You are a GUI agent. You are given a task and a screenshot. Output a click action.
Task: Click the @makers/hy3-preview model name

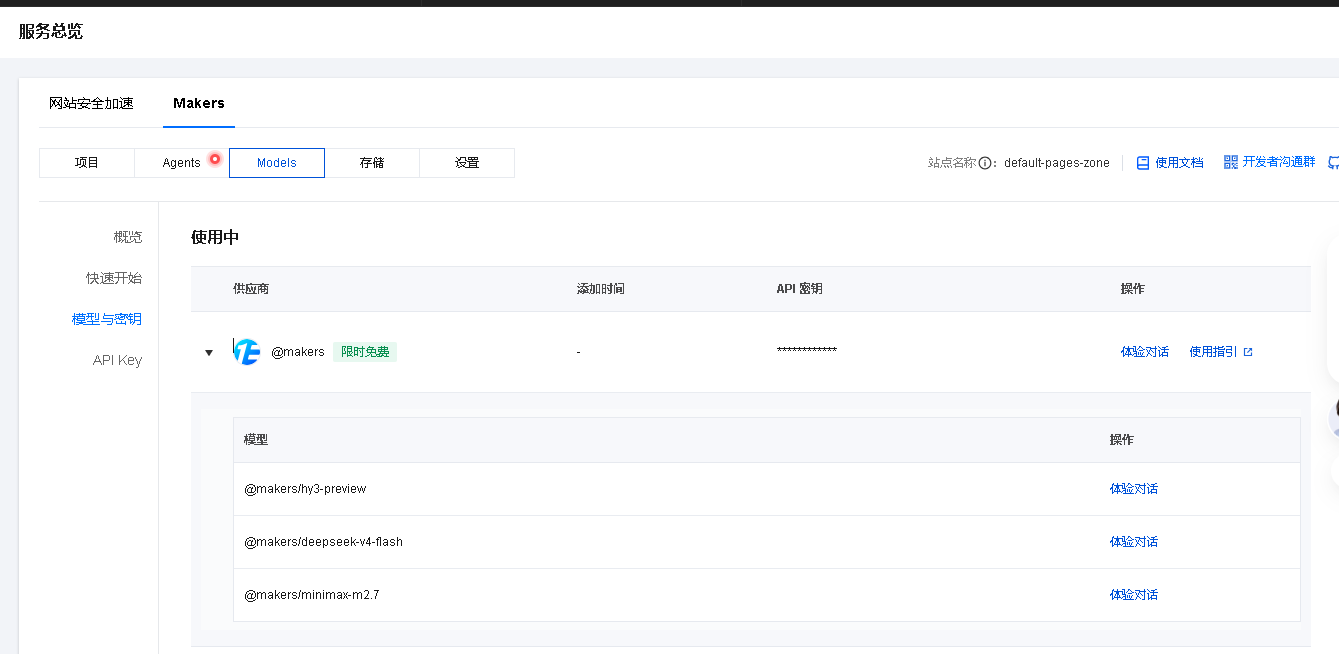point(305,489)
